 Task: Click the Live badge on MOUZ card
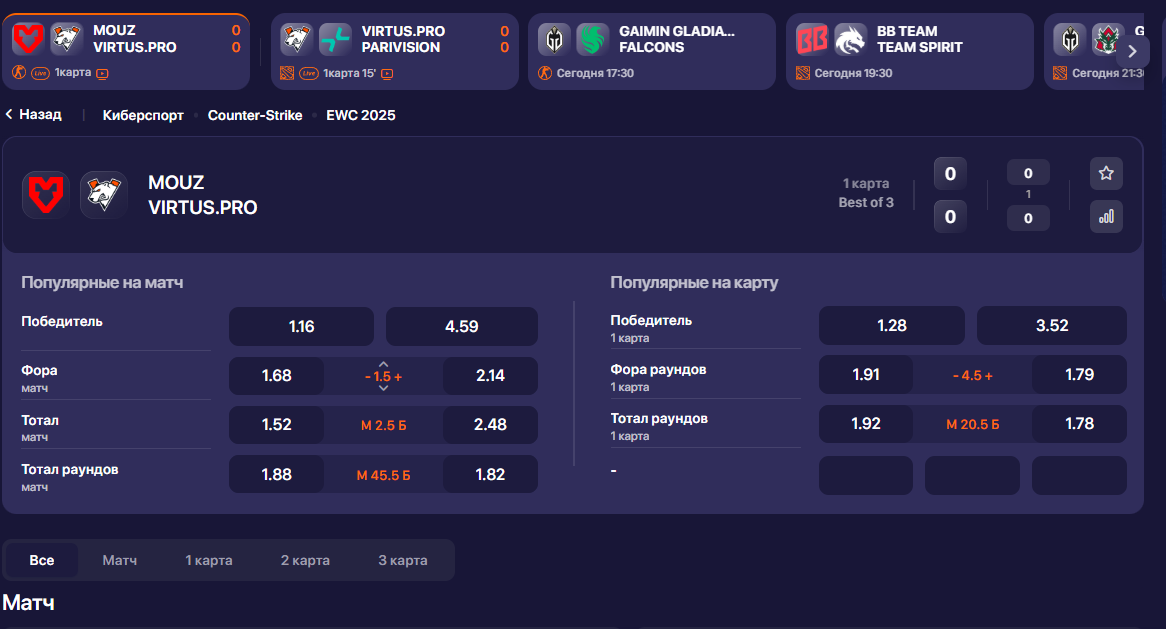40,73
